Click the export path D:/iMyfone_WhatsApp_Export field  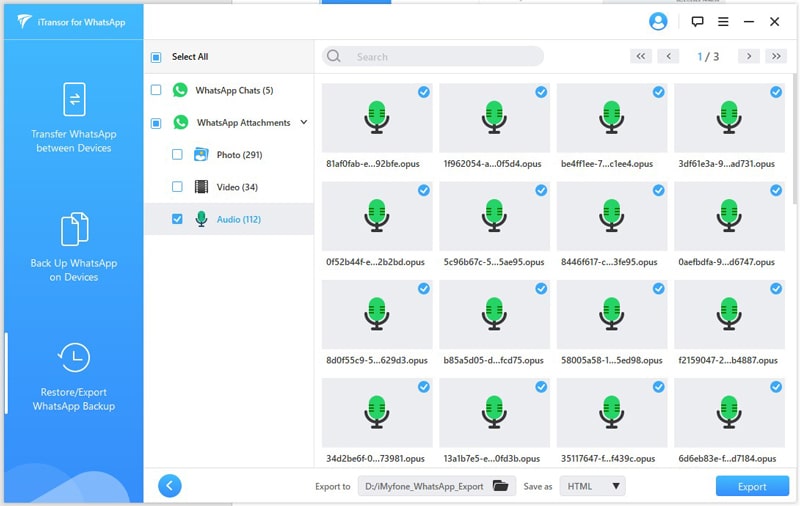click(437, 486)
